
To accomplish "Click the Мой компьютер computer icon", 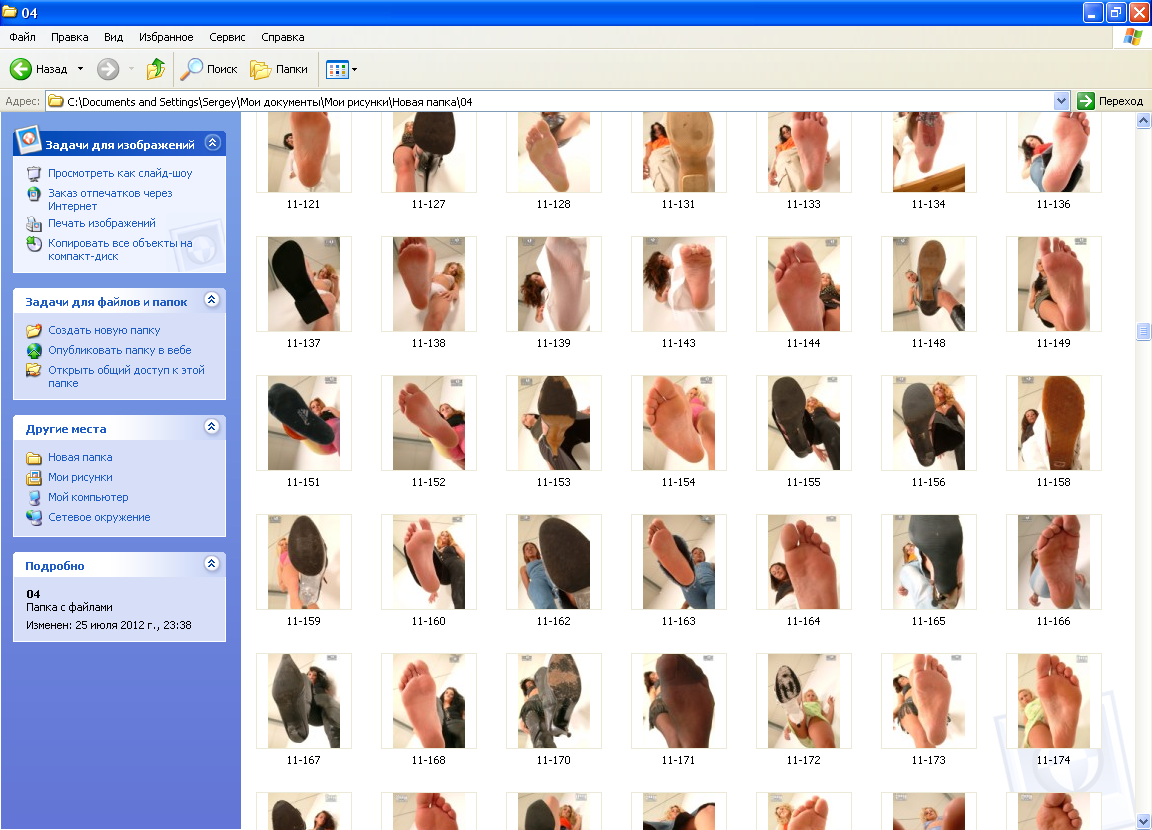I will tap(34, 498).
